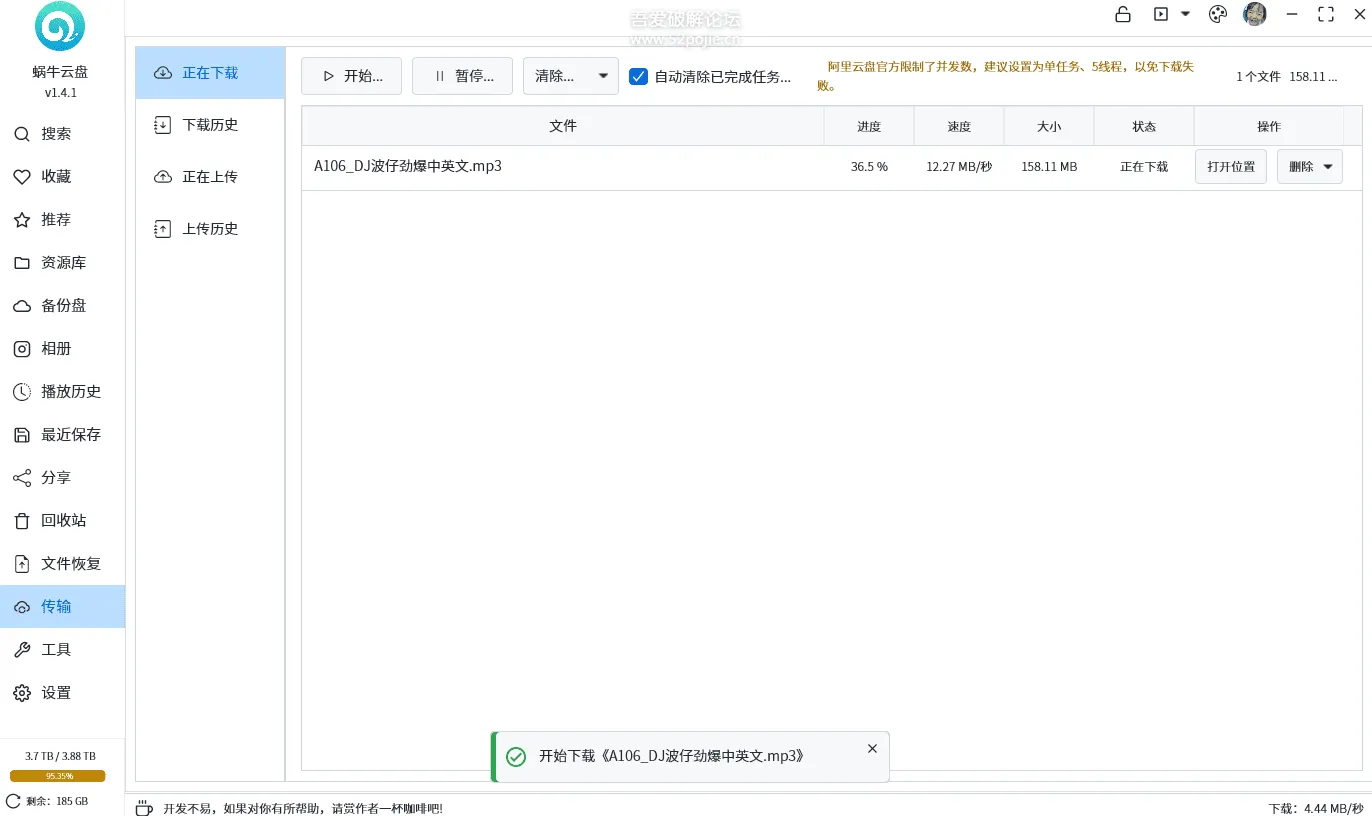Click the 开始 start button
Viewport: 1372px width, 816px height.
click(x=351, y=76)
